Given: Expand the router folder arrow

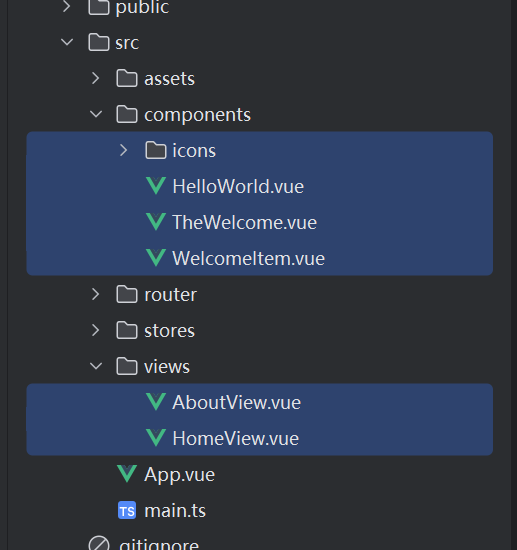Looking at the screenshot, I should (95, 294).
